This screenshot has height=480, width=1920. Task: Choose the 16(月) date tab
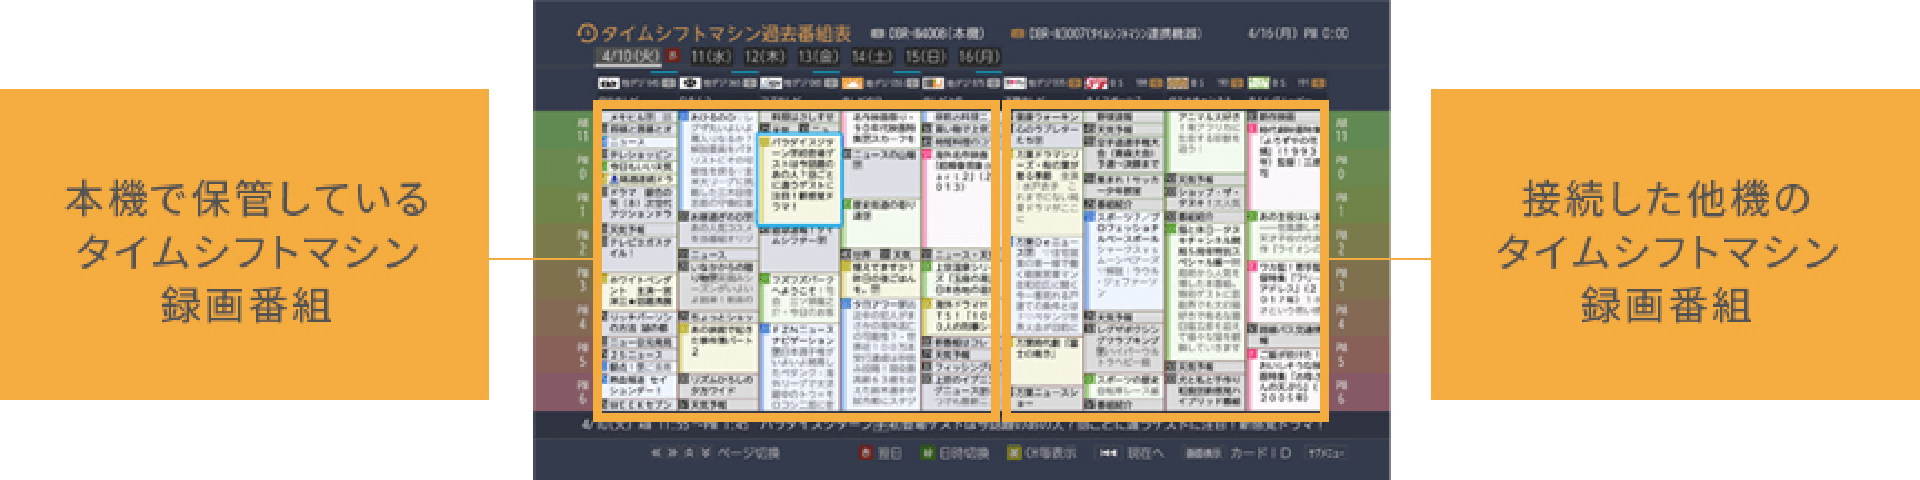coord(979,56)
